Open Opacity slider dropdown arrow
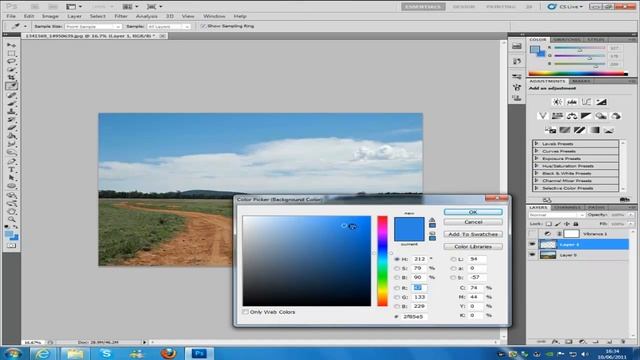Screen dimensions: 640x360 (x=631, y=215)
